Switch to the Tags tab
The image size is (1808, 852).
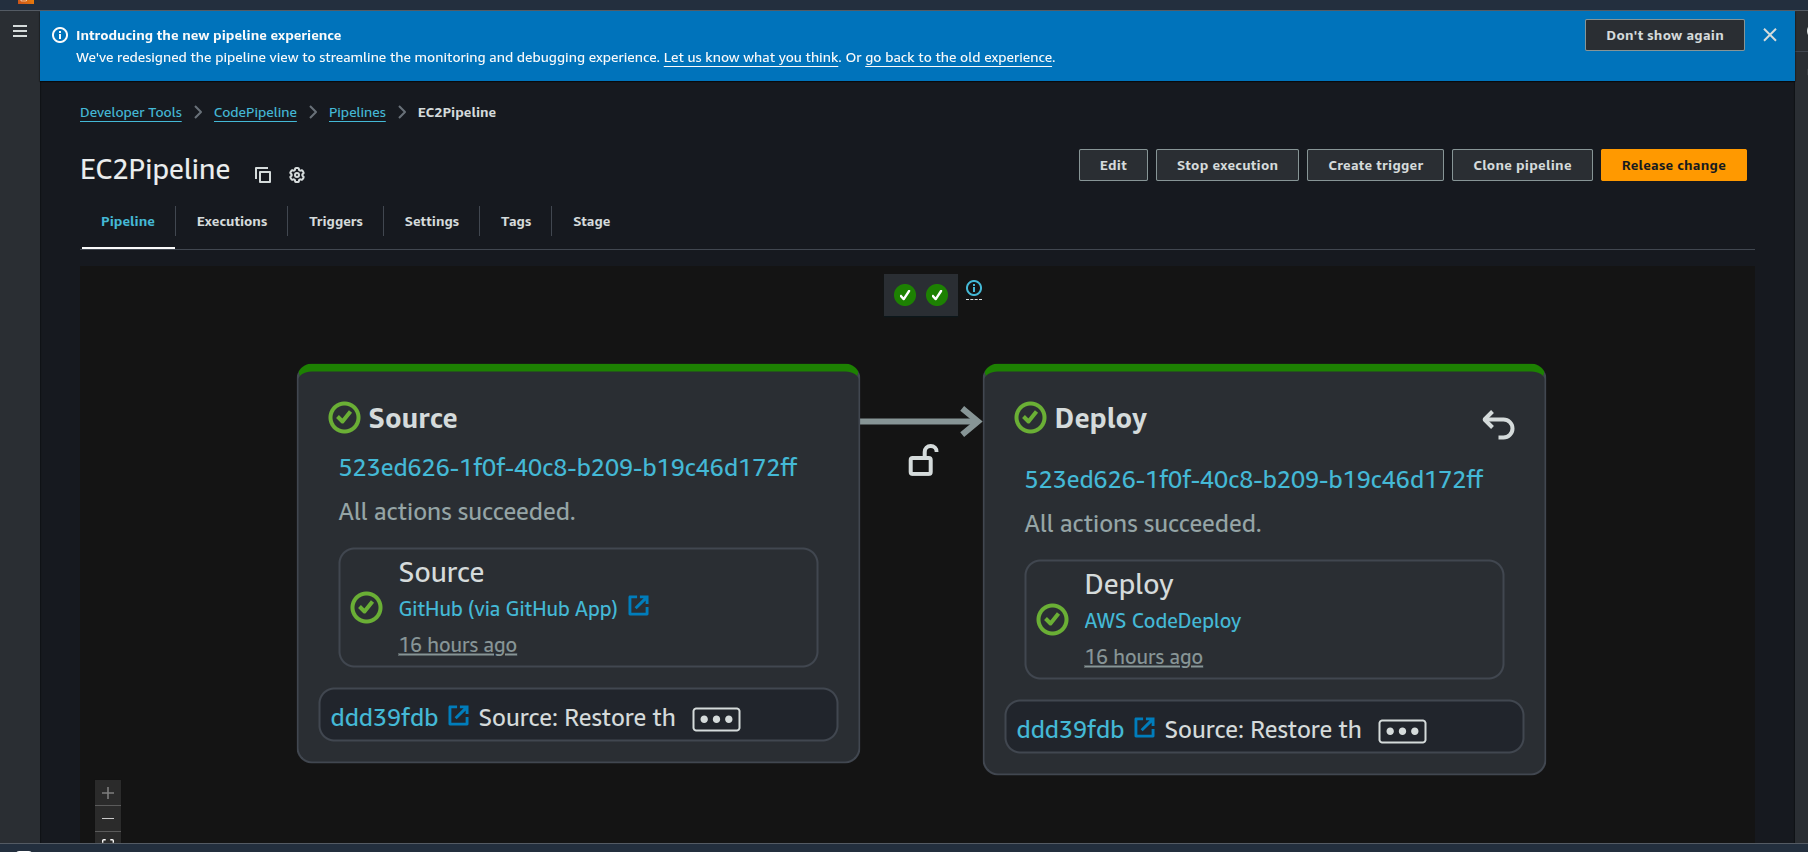click(516, 222)
